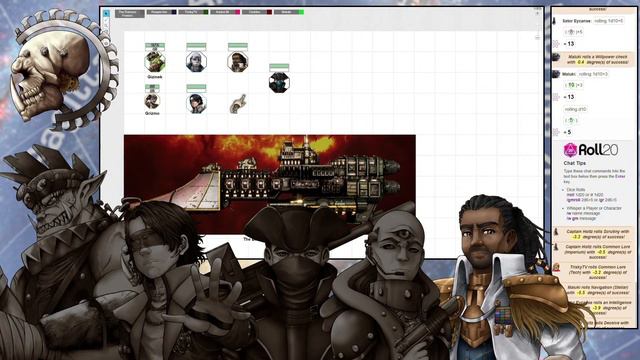Image resolution: width=640 pixels, height=360 pixels.
Task: Click the dark green player color swatch
Action: click(x=206, y=12)
